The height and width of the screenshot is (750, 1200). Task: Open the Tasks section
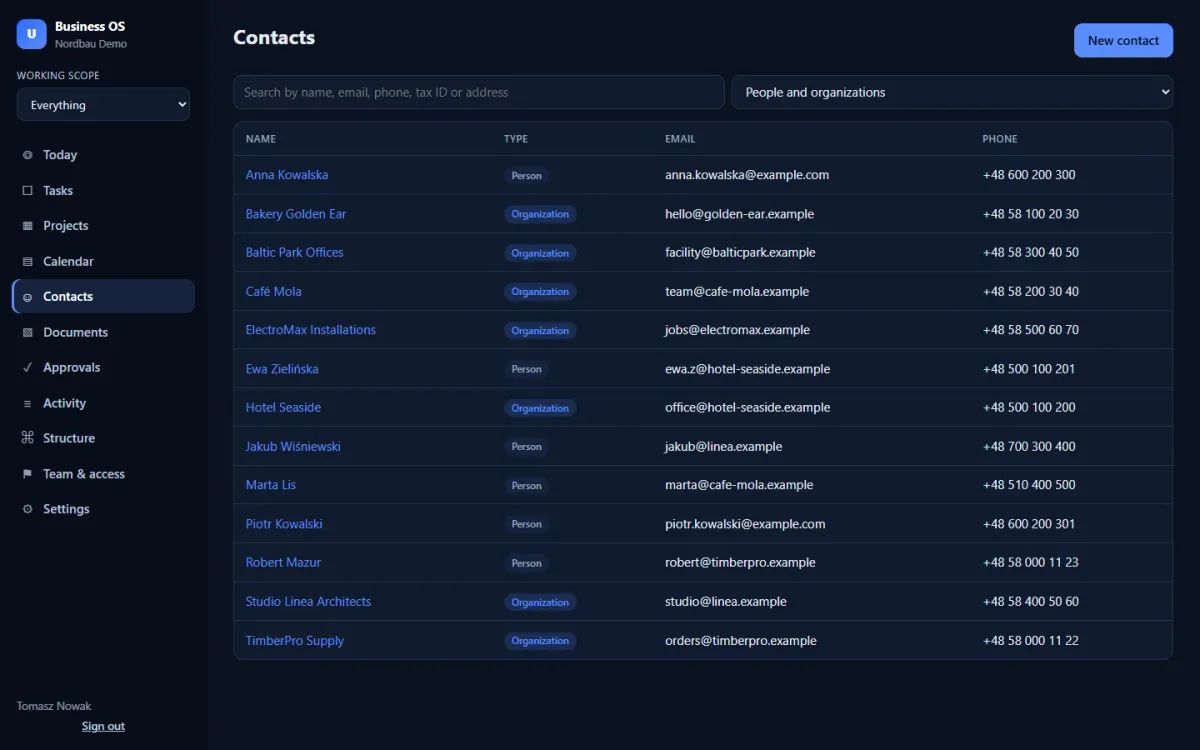pyautogui.click(x=103, y=190)
